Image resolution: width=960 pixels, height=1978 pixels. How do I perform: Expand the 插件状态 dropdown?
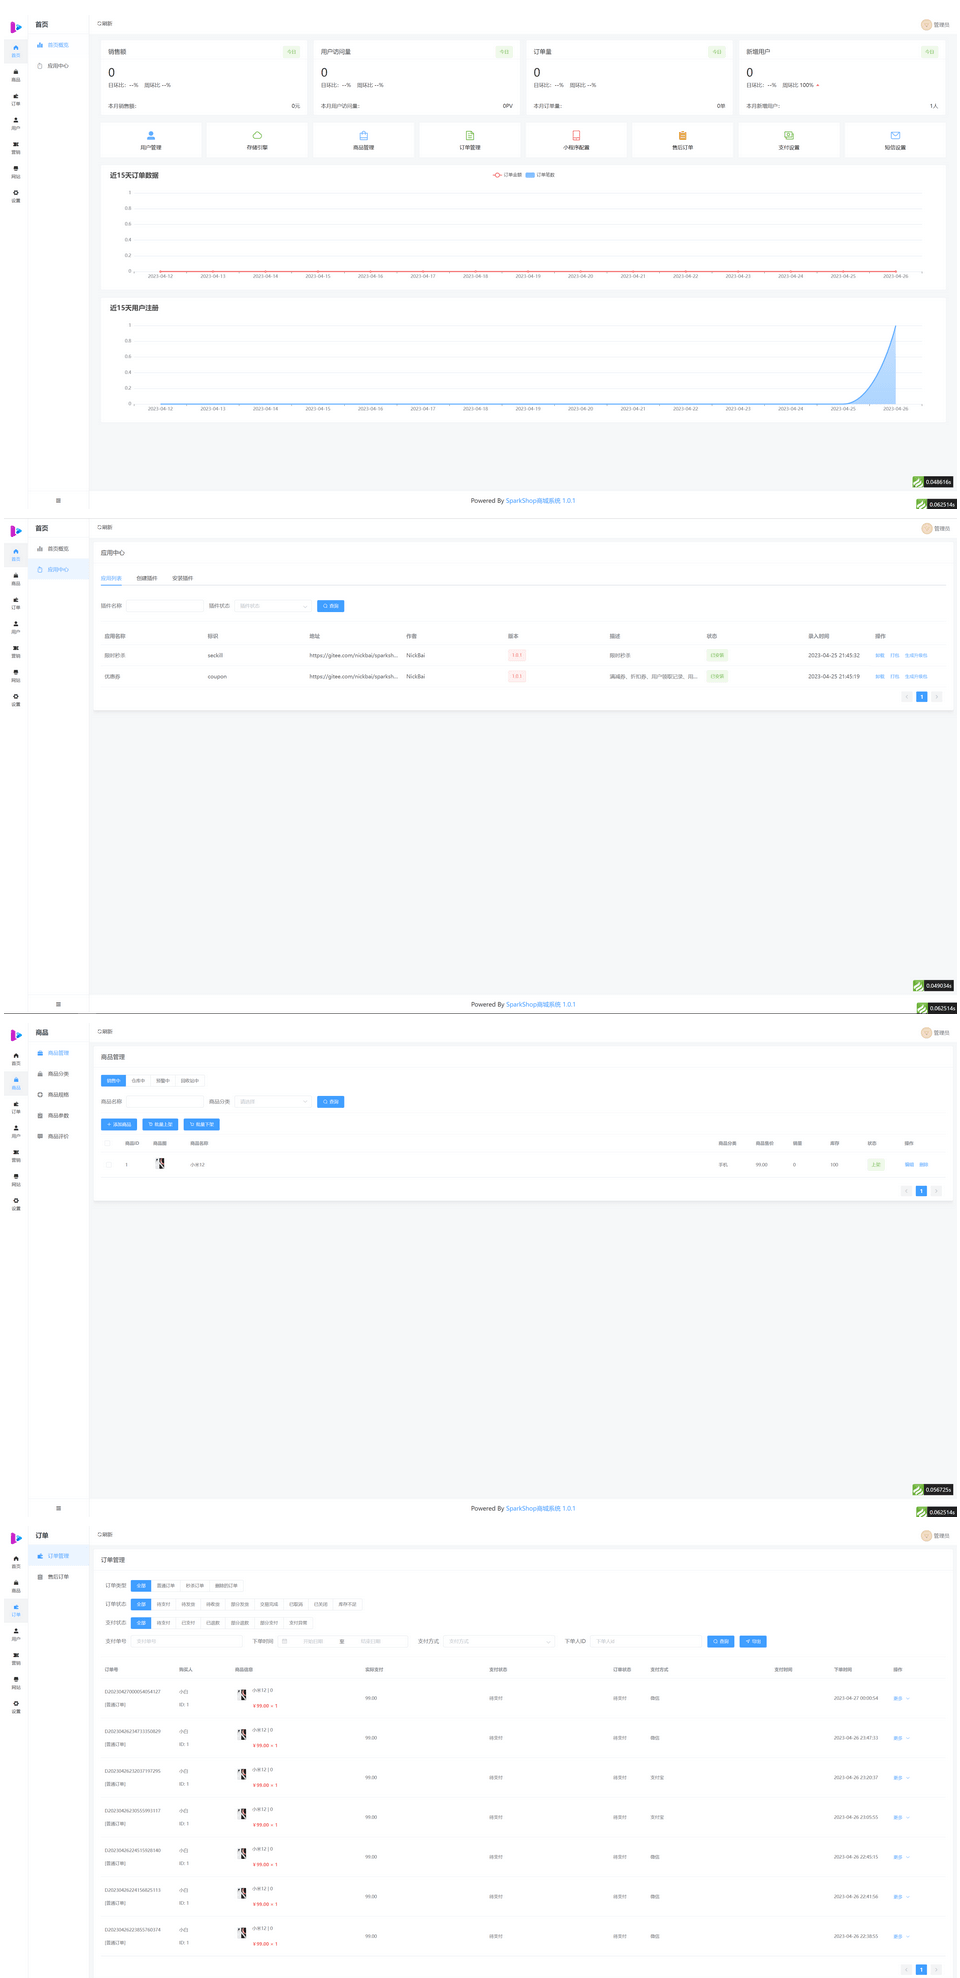tap(273, 606)
